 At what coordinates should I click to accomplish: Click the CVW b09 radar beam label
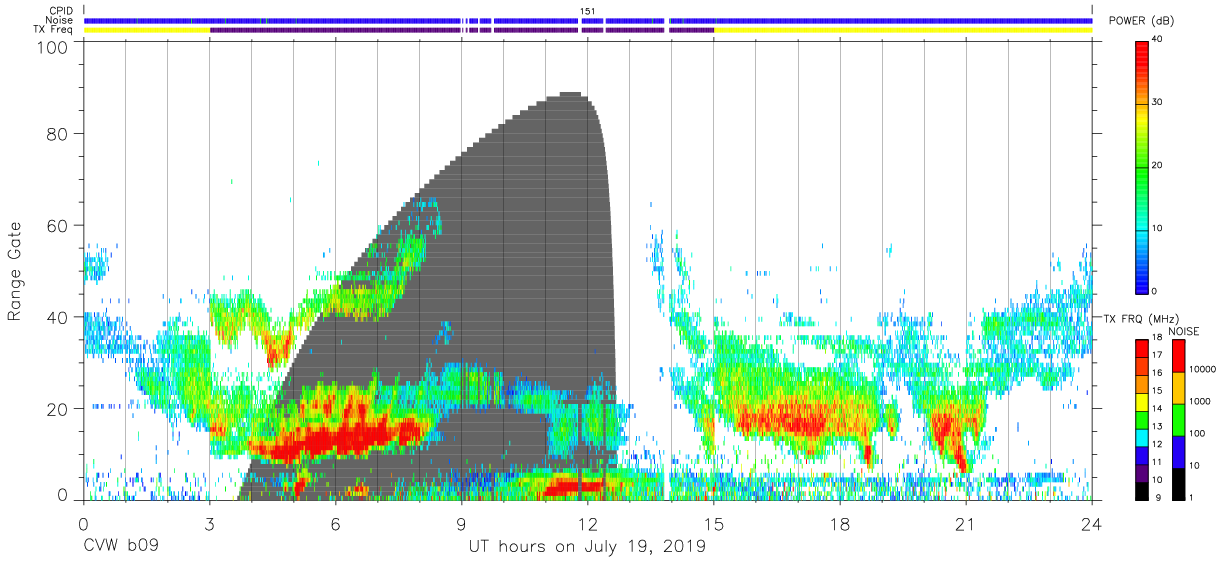click(121, 547)
